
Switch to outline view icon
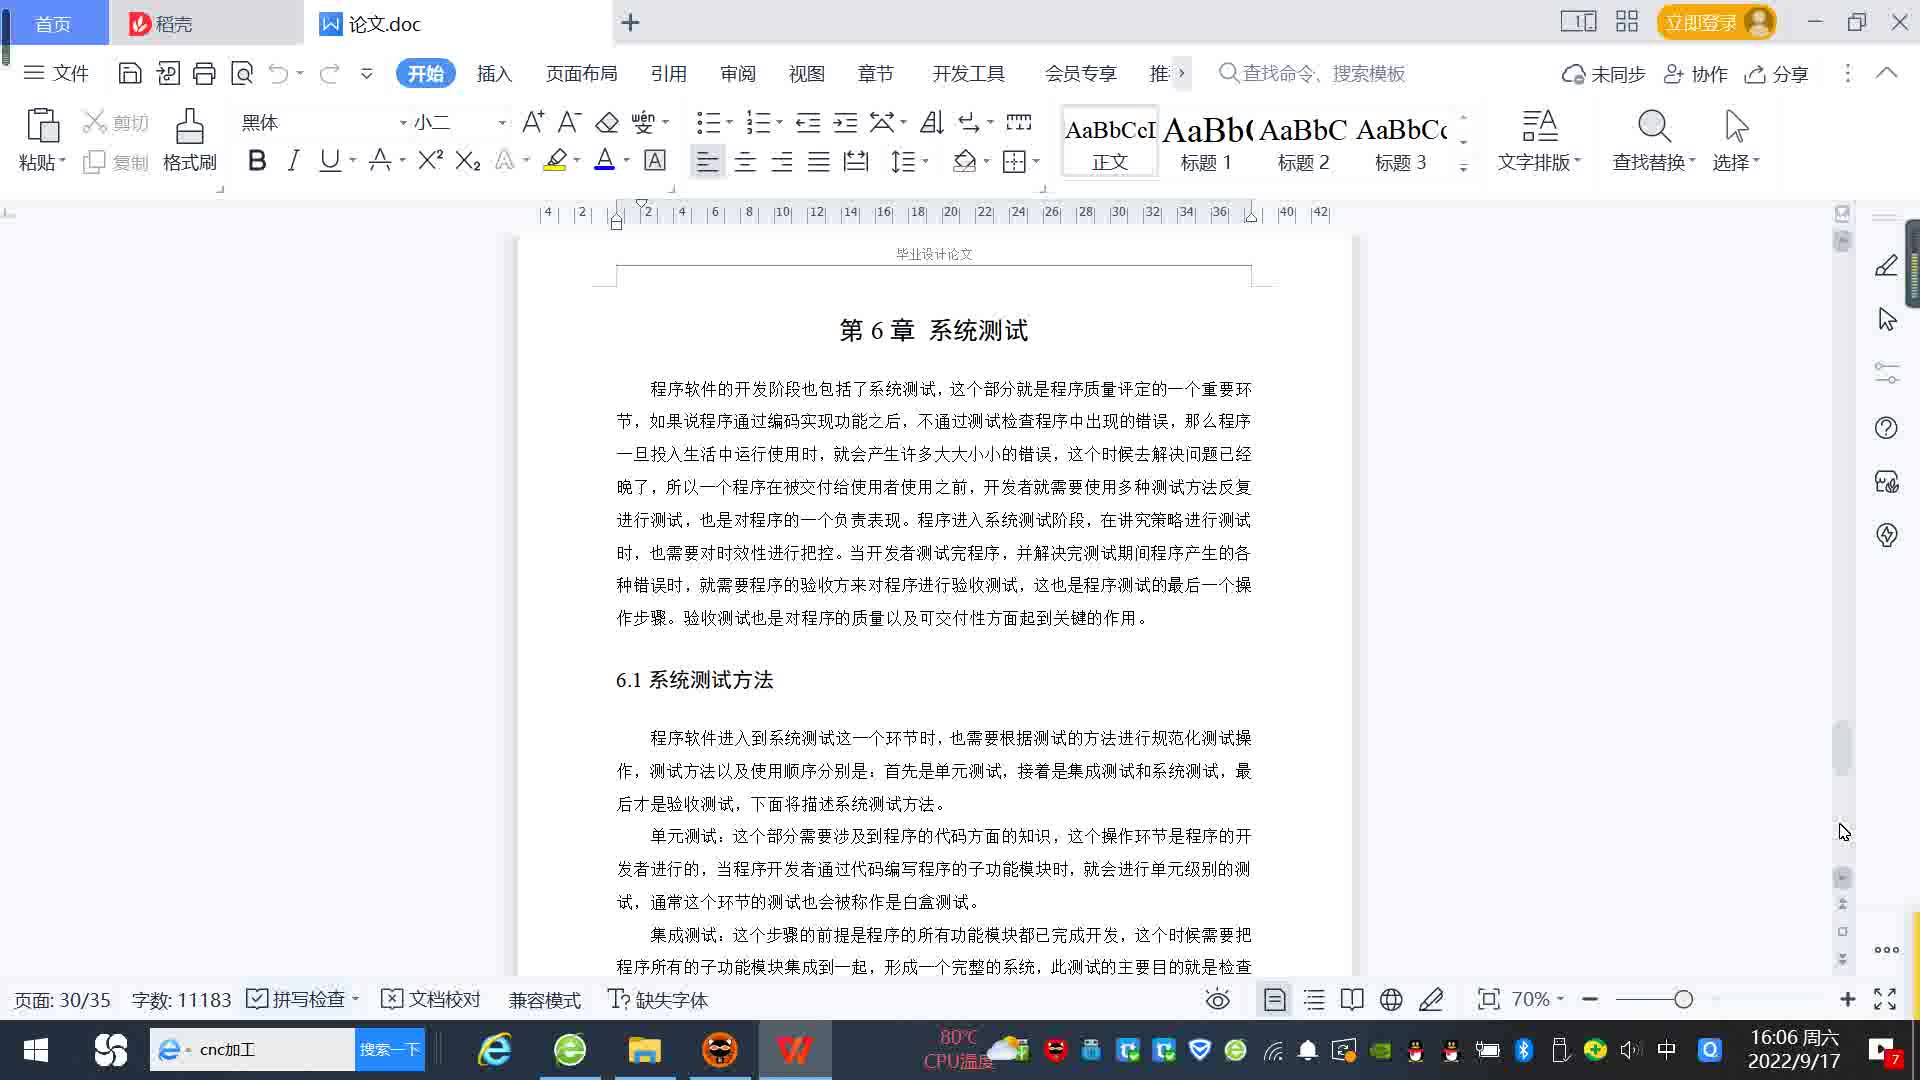tap(1314, 999)
